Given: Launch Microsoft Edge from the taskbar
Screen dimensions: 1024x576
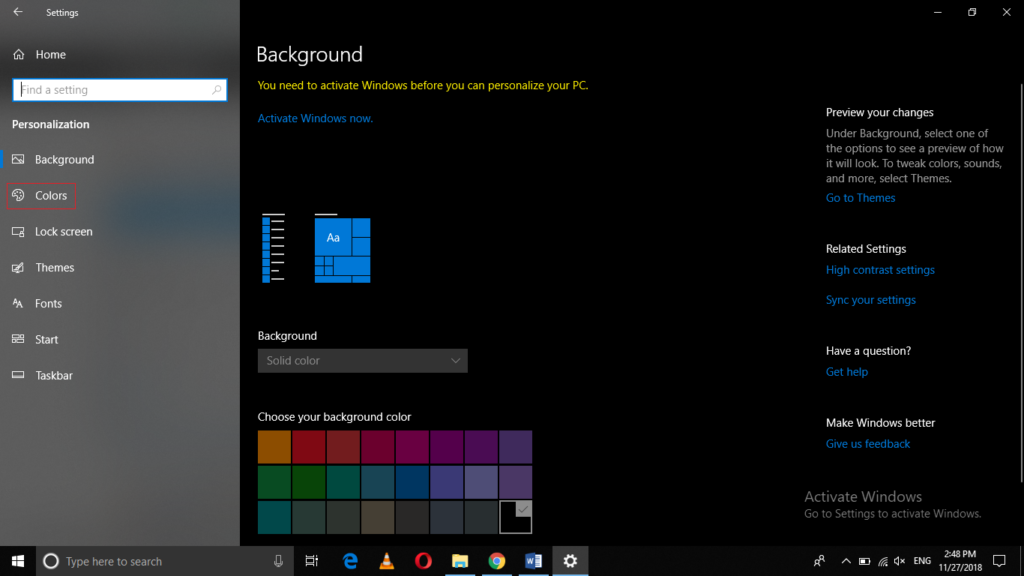Looking at the screenshot, I should tap(350, 561).
